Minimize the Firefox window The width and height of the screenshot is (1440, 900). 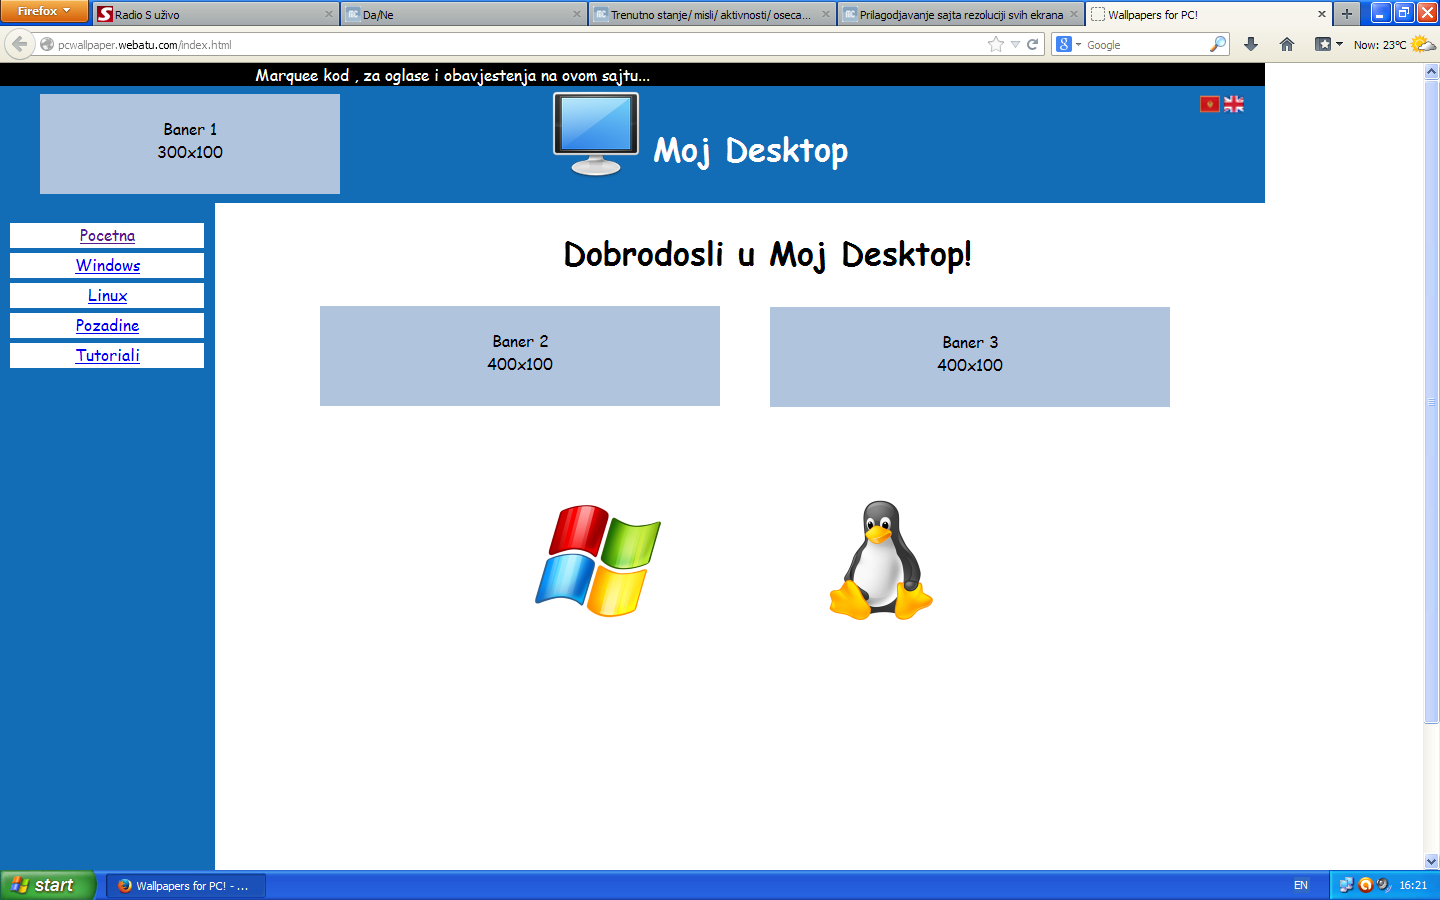coord(1381,13)
